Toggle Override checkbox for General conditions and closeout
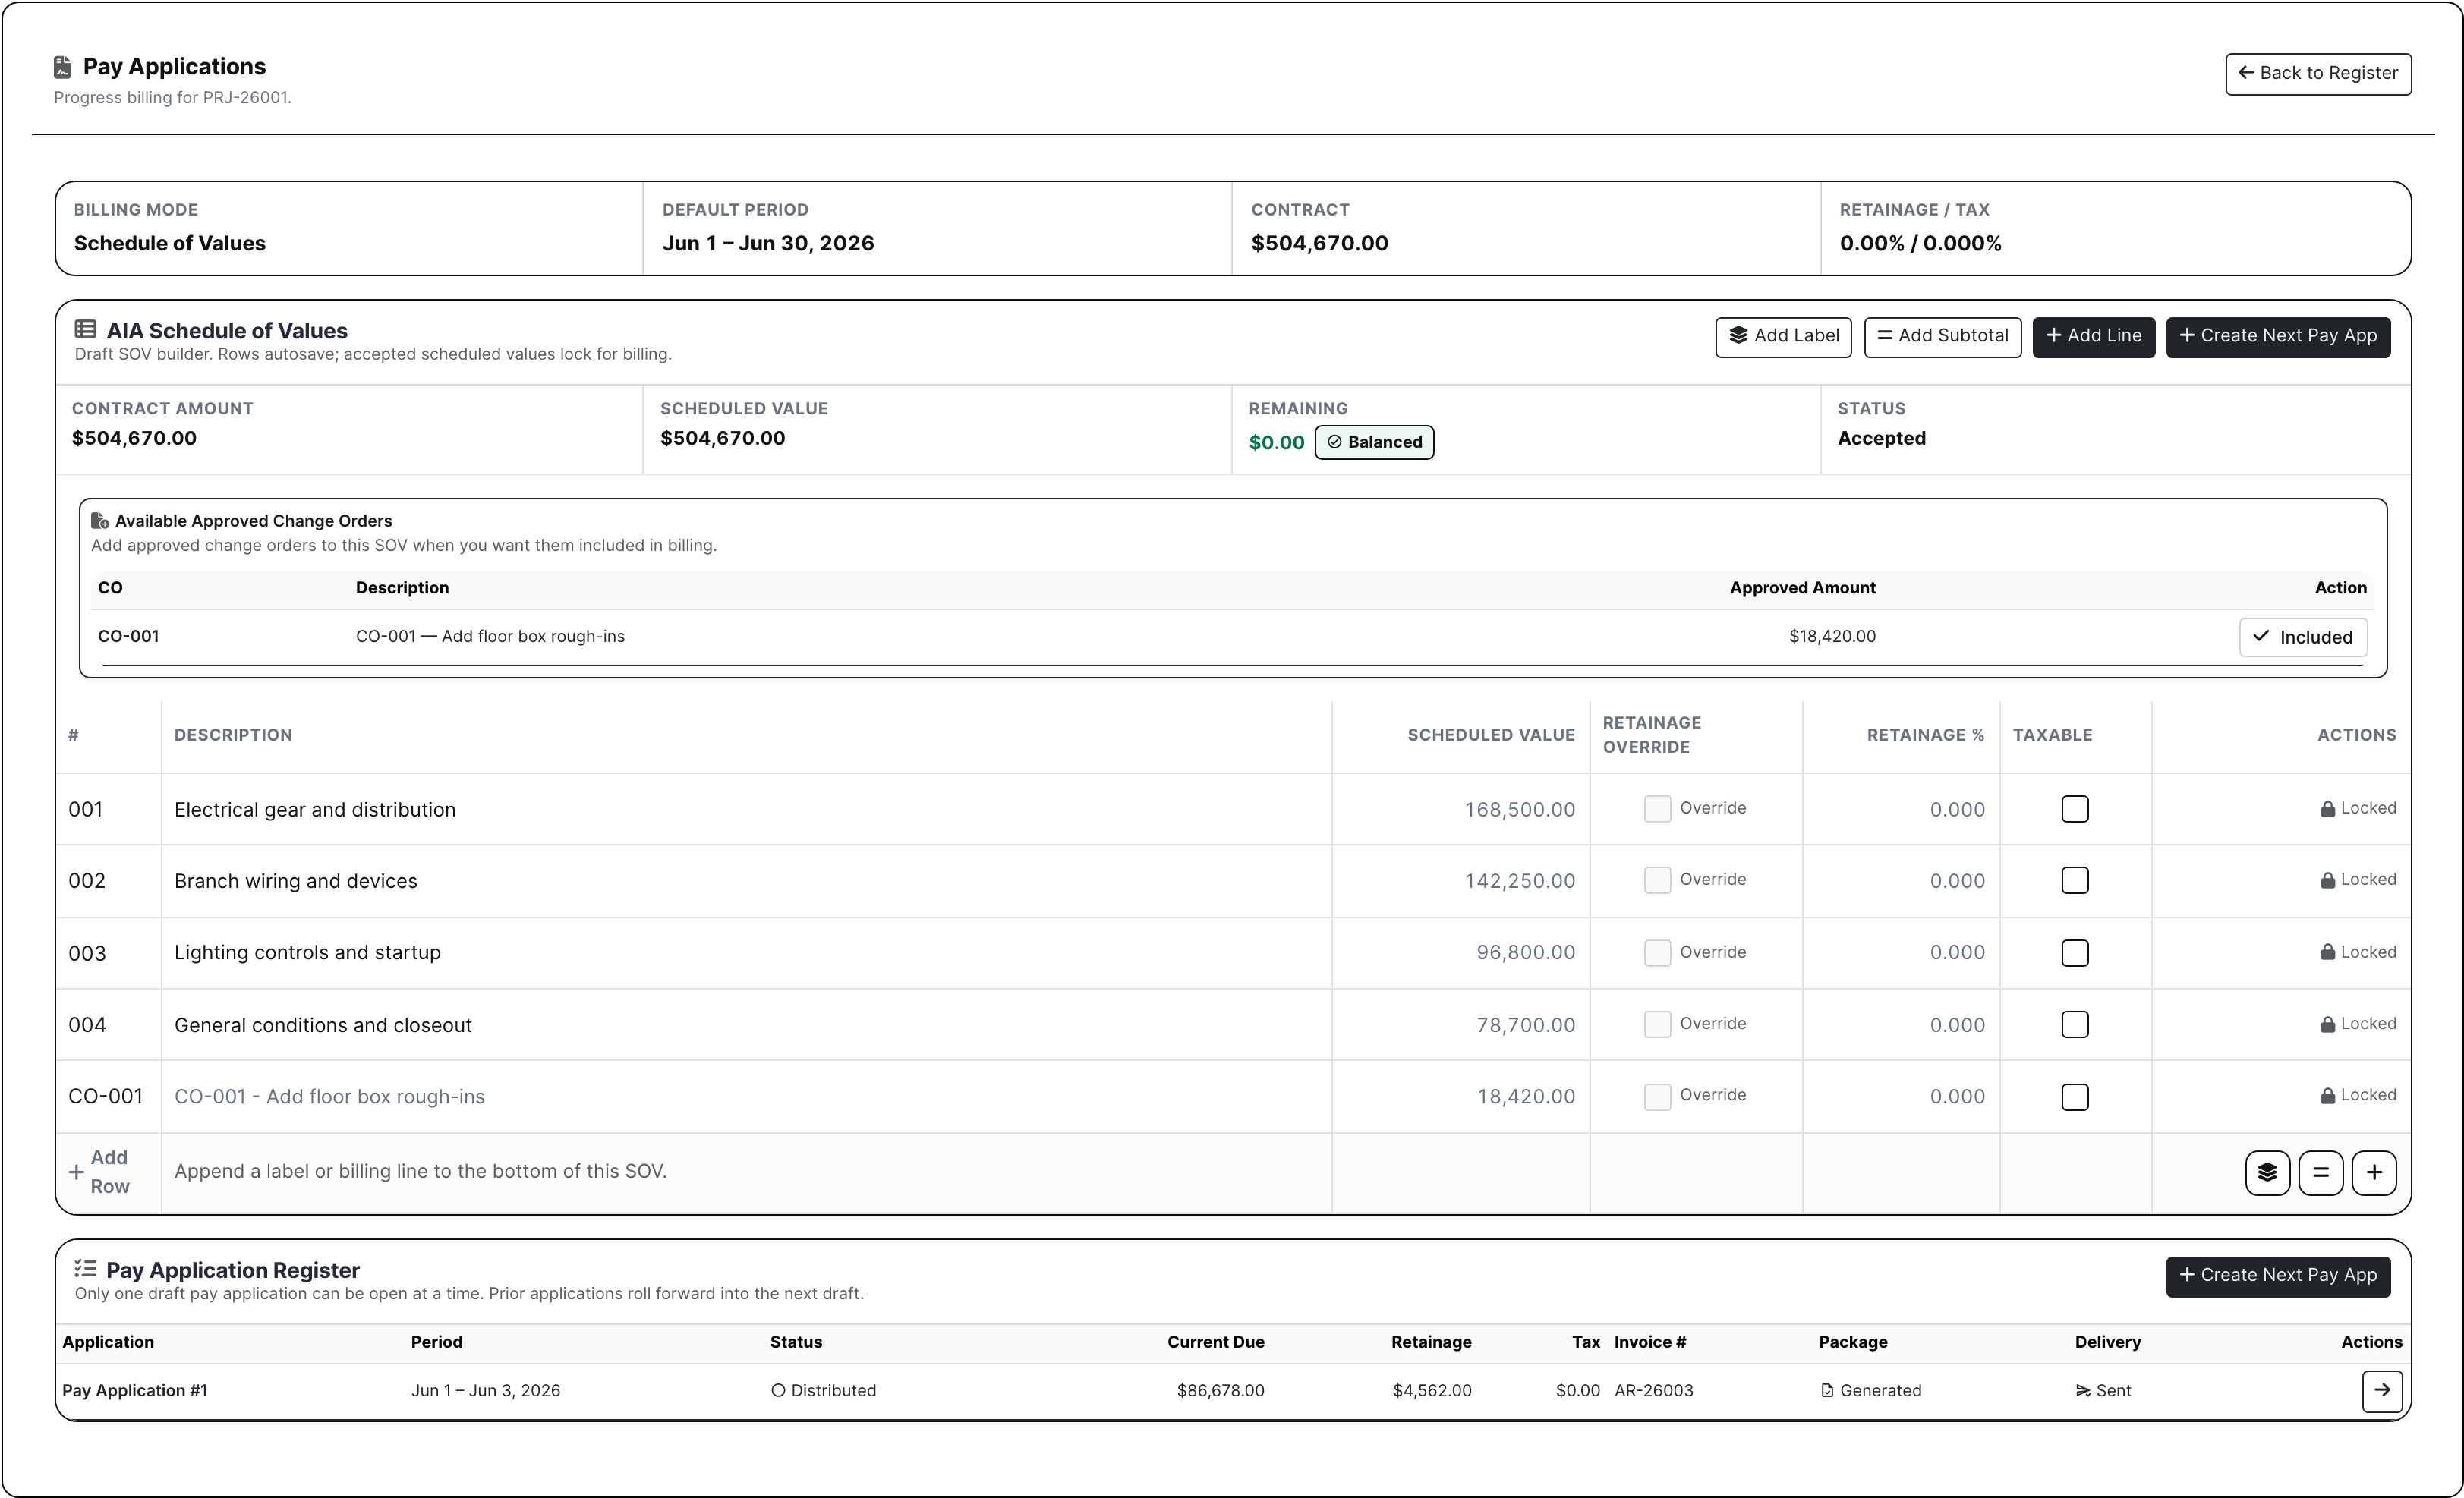 (1657, 1024)
